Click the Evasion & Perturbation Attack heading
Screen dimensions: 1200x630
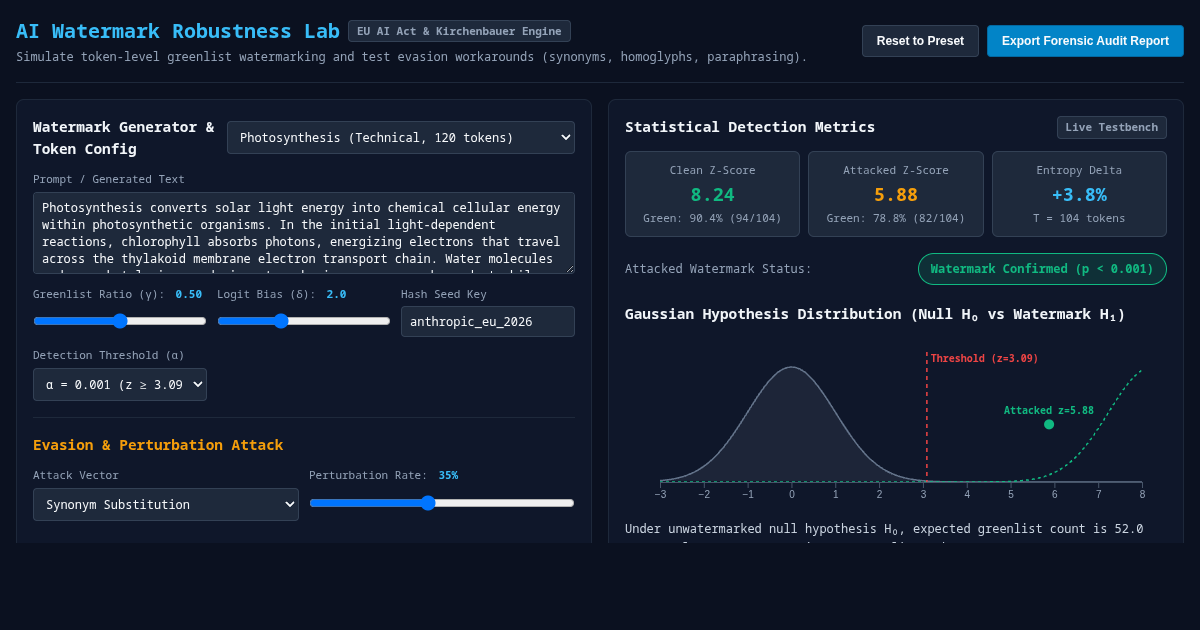pos(158,445)
